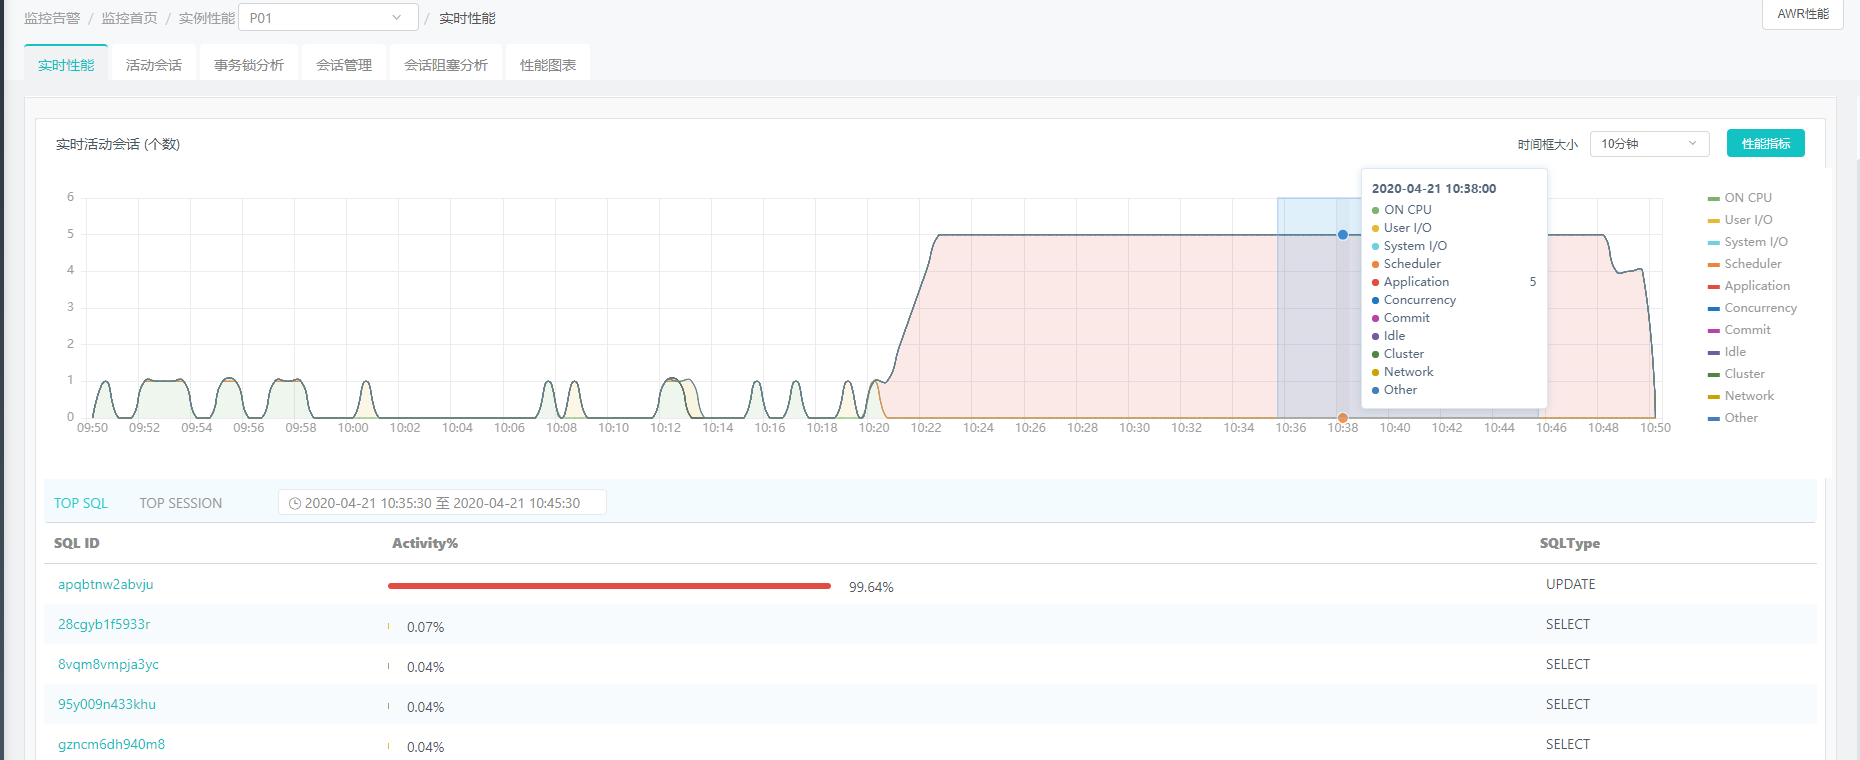Toggle the Idle legend series
Viewport: 1860px width, 760px height.
tap(1727, 352)
